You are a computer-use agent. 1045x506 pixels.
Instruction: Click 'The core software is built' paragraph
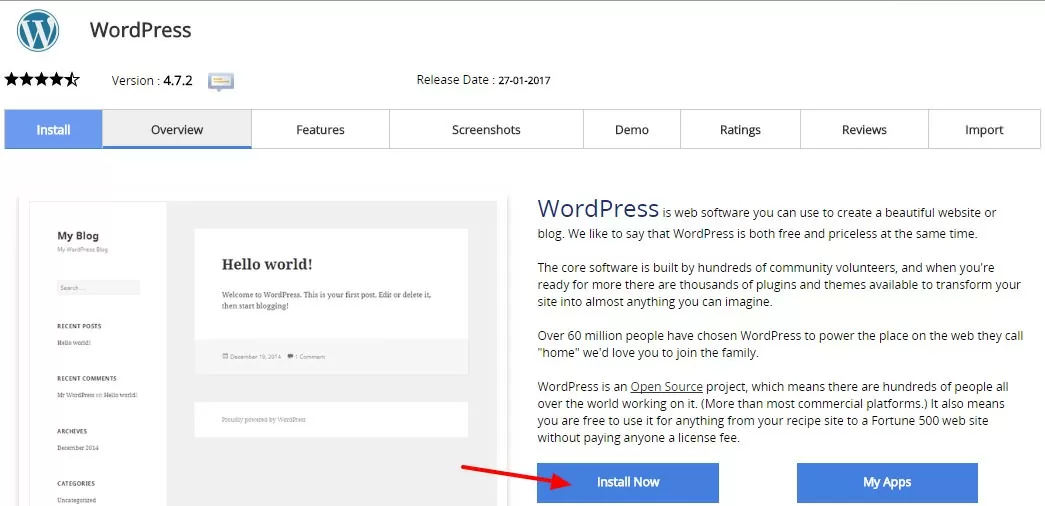pyautogui.click(x=779, y=285)
